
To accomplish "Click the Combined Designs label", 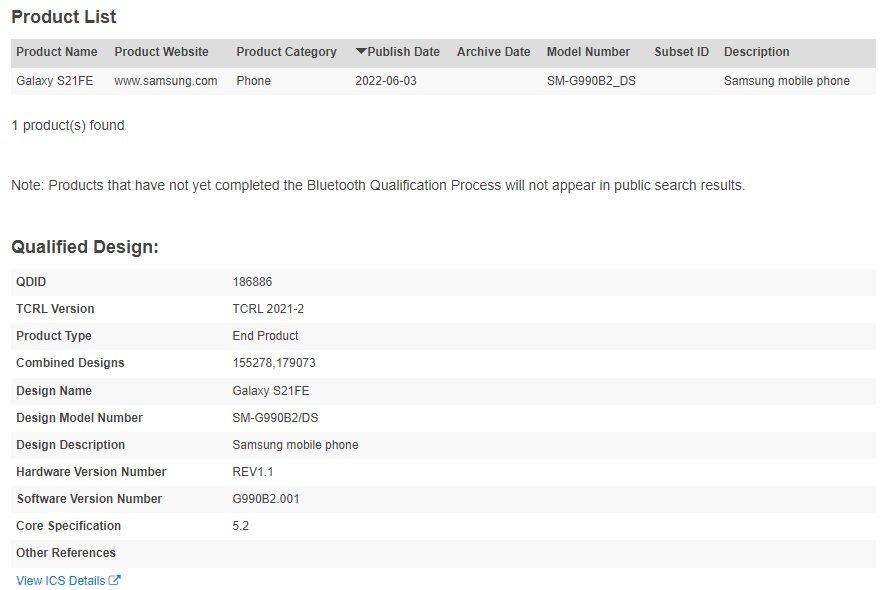I will pos(70,363).
